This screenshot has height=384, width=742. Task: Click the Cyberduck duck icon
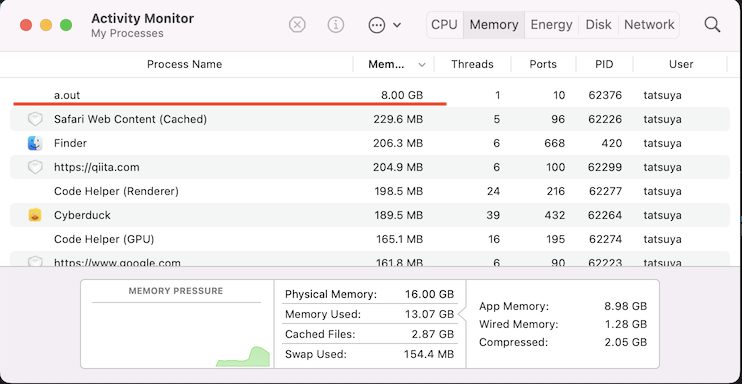coord(35,215)
